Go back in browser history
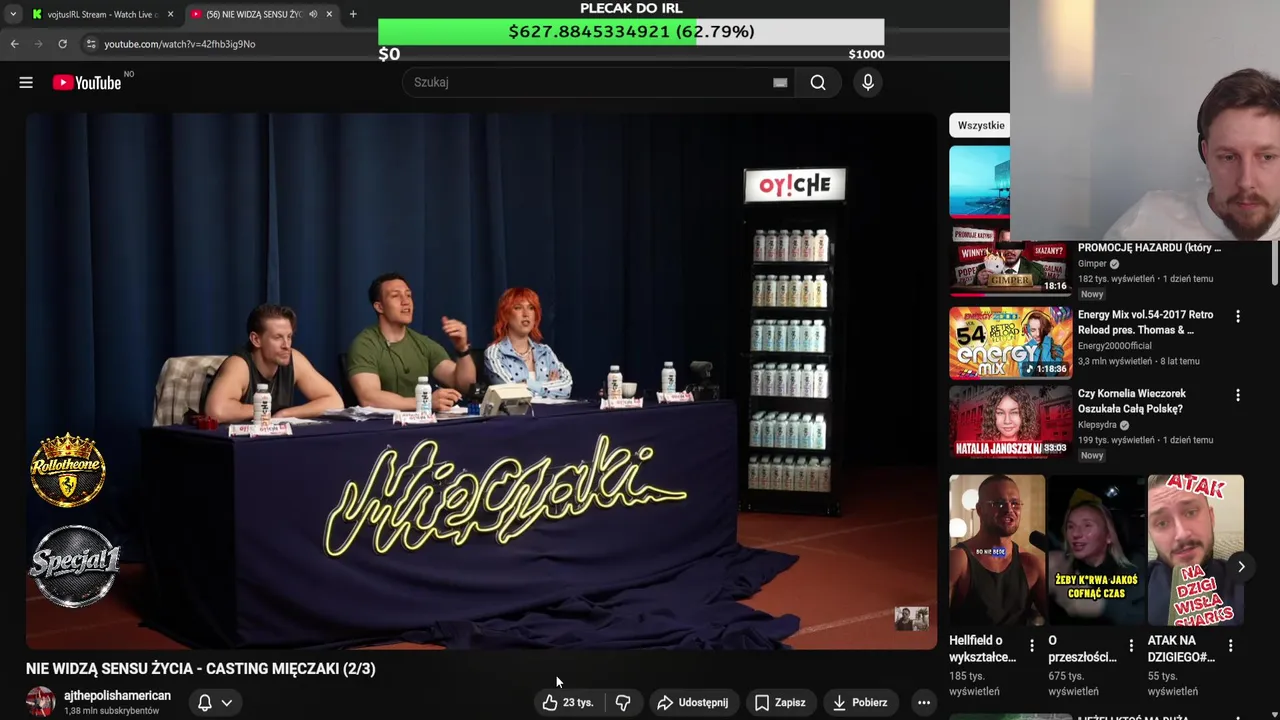Image resolution: width=1280 pixels, height=720 pixels. [x=14, y=44]
